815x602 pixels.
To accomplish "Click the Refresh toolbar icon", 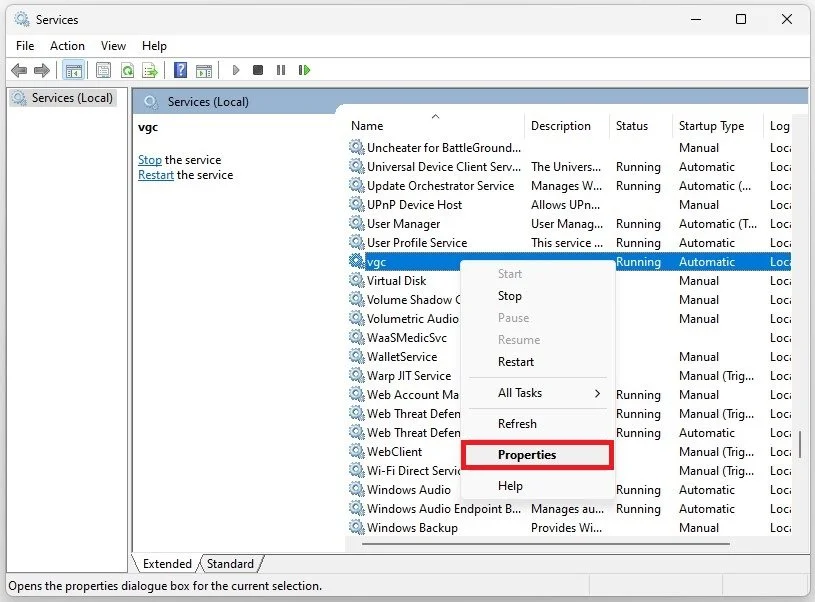I will pos(127,70).
